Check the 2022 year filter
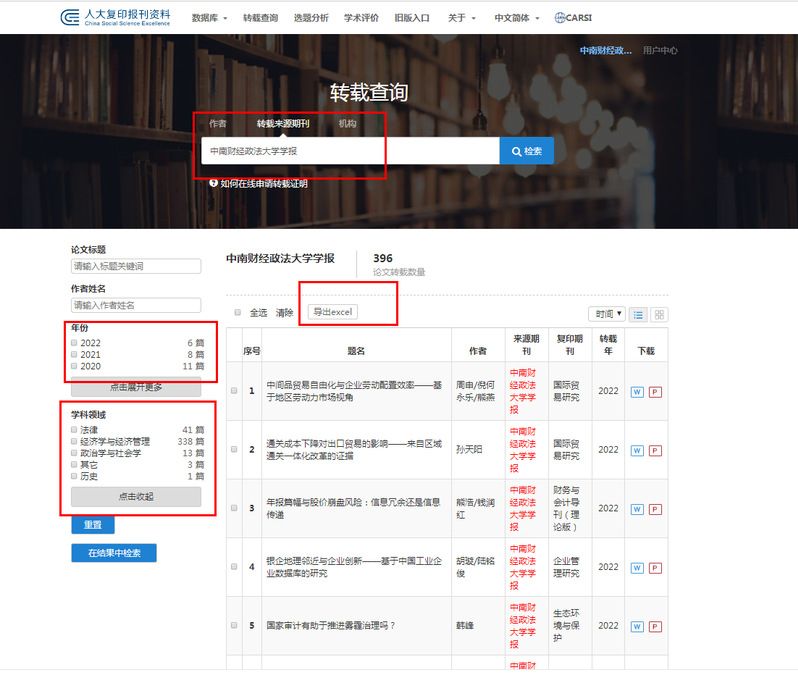Image resolution: width=798 pixels, height=675 pixels. [x=75, y=343]
